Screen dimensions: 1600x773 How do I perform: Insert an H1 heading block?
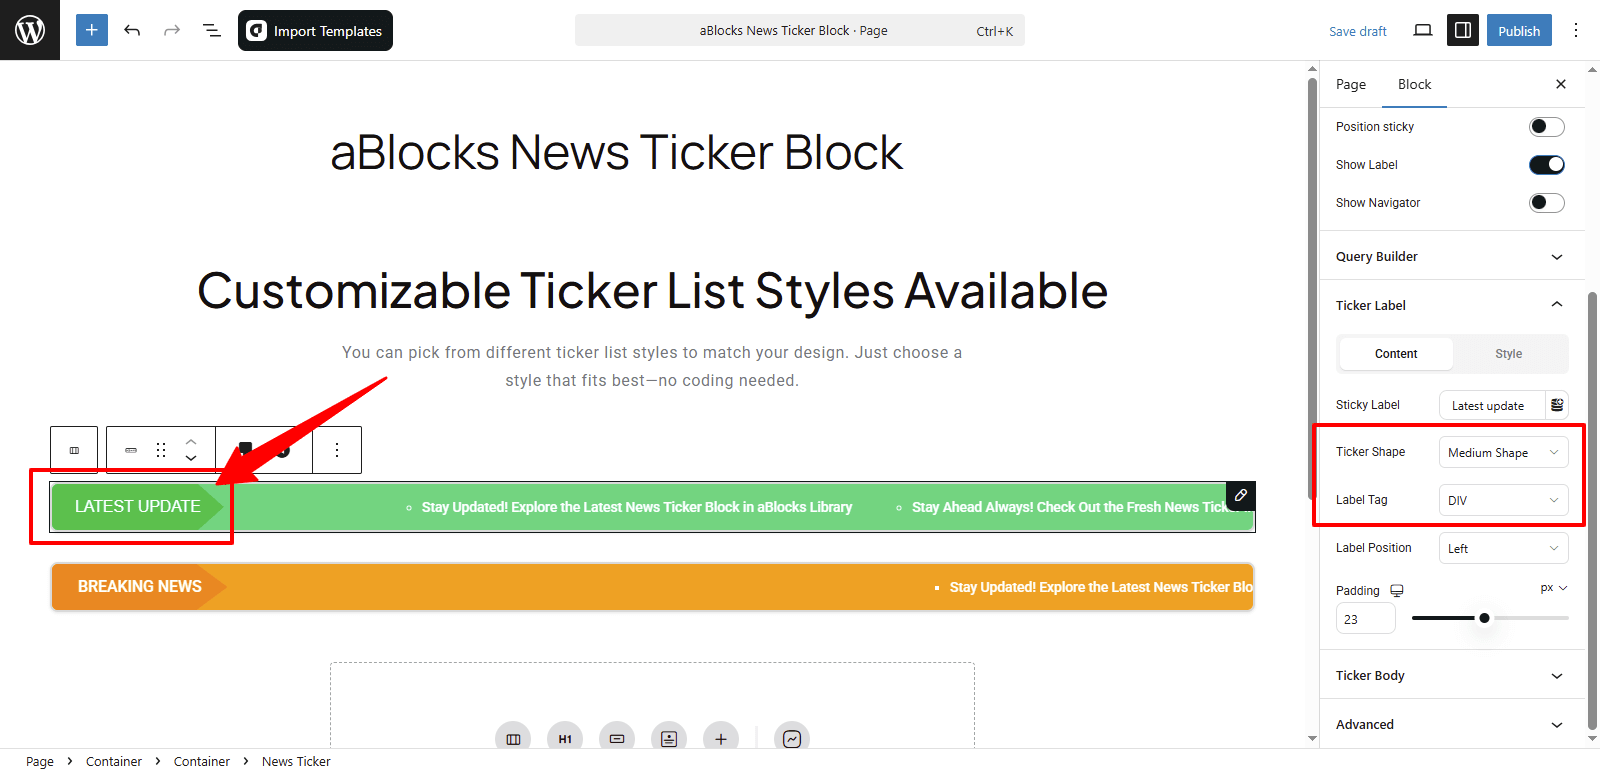click(565, 739)
